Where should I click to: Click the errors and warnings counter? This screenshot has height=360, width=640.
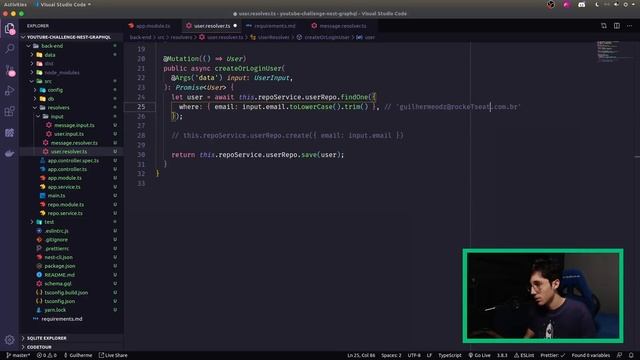coord(47,356)
